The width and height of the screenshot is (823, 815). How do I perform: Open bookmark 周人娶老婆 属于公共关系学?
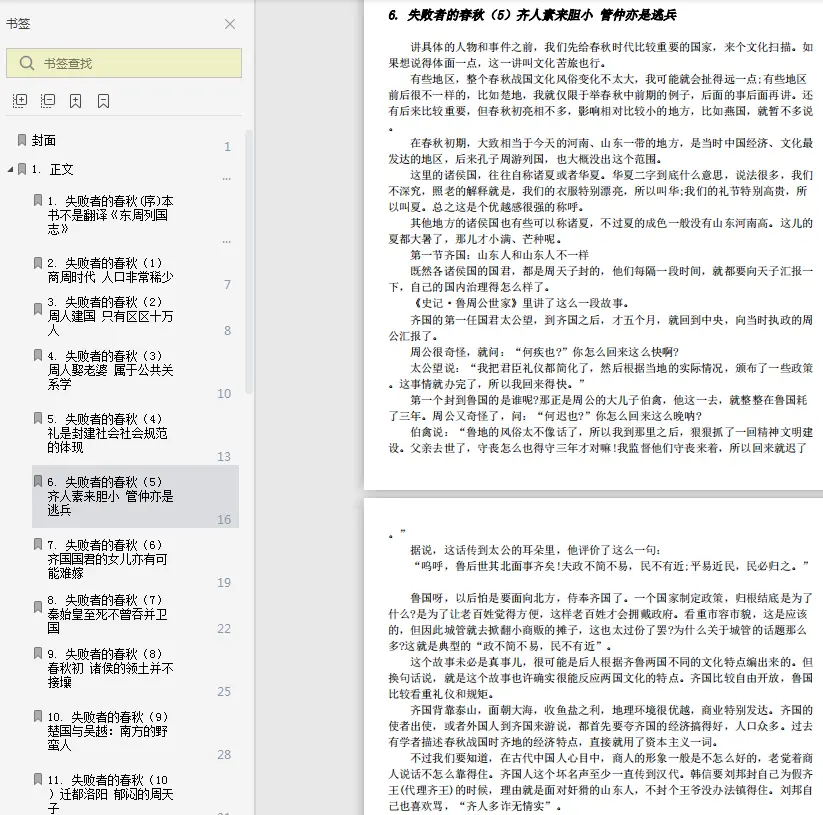click(x=110, y=370)
